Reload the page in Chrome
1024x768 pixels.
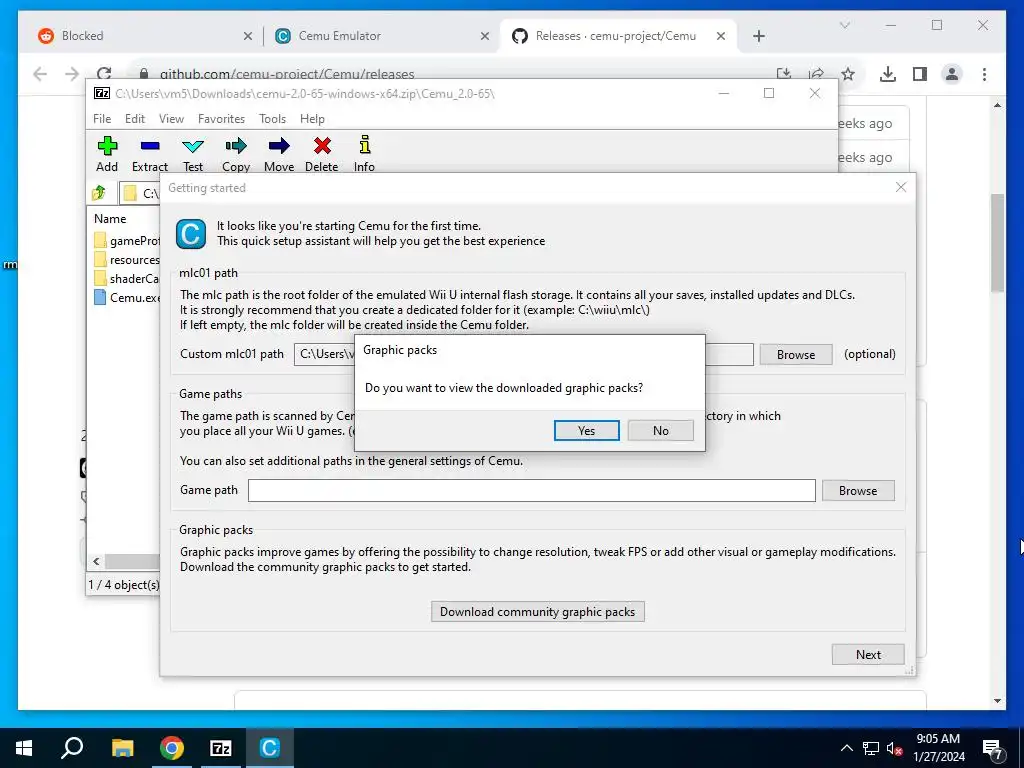(x=104, y=74)
